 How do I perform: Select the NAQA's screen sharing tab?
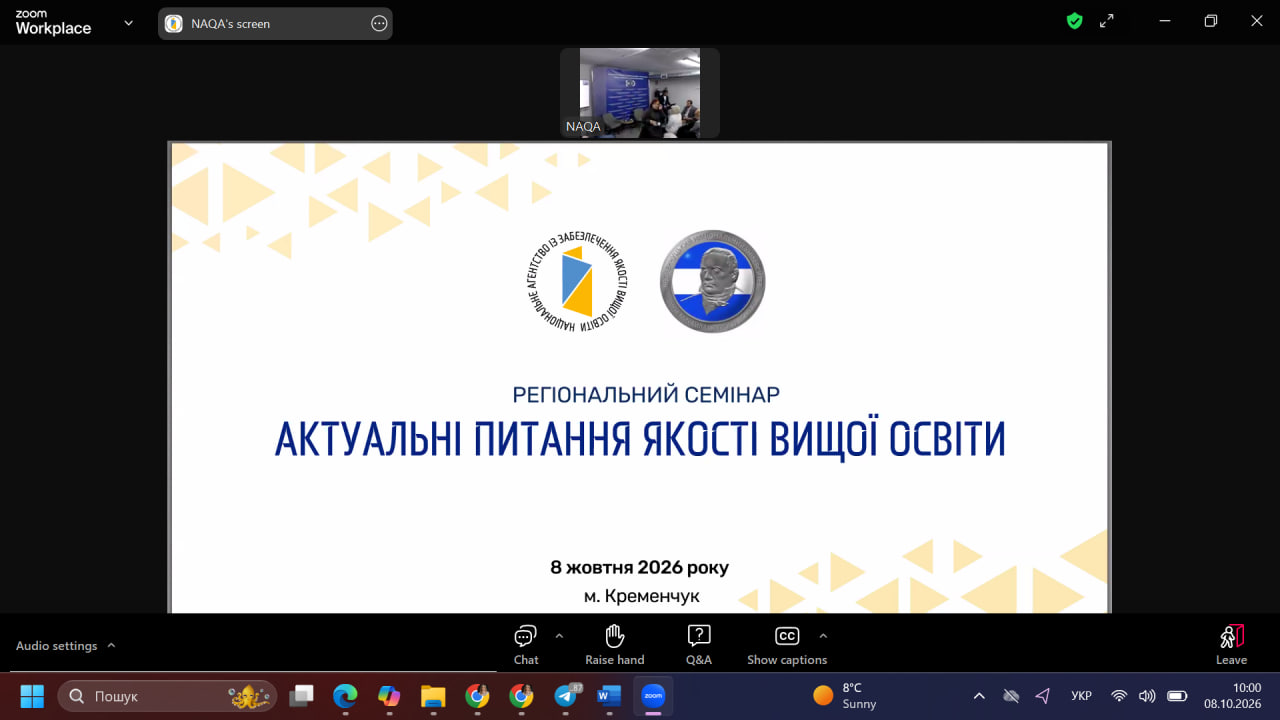click(x=275, y=24)
